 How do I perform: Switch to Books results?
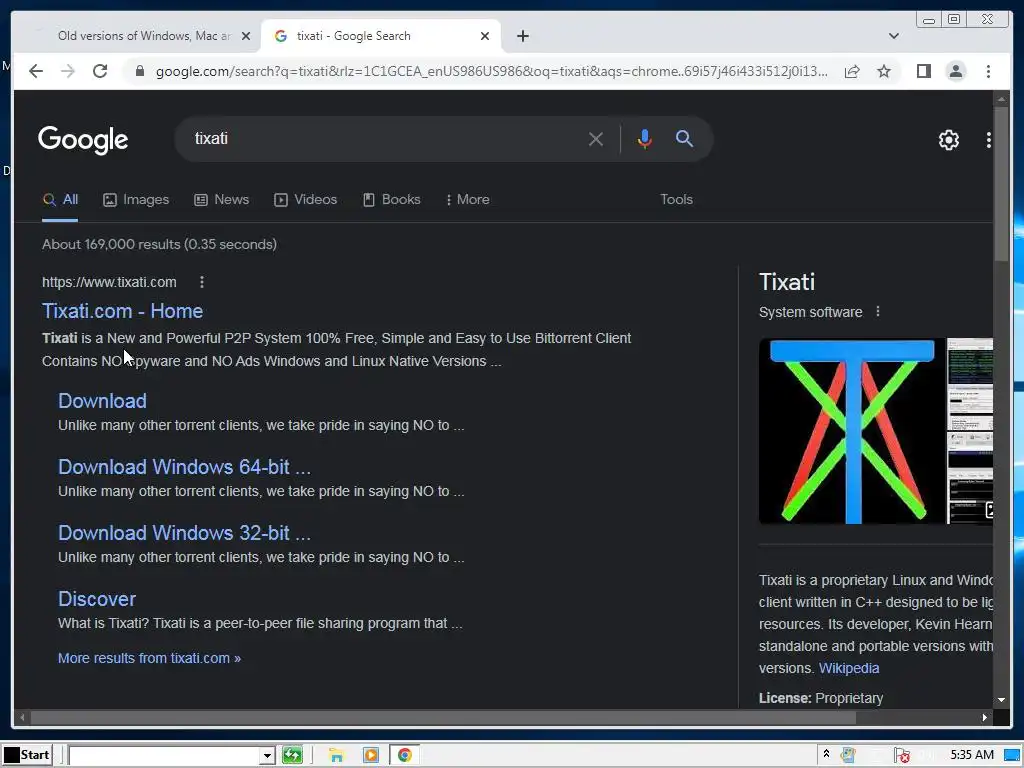pyautogui.click(x=391, y=200)
